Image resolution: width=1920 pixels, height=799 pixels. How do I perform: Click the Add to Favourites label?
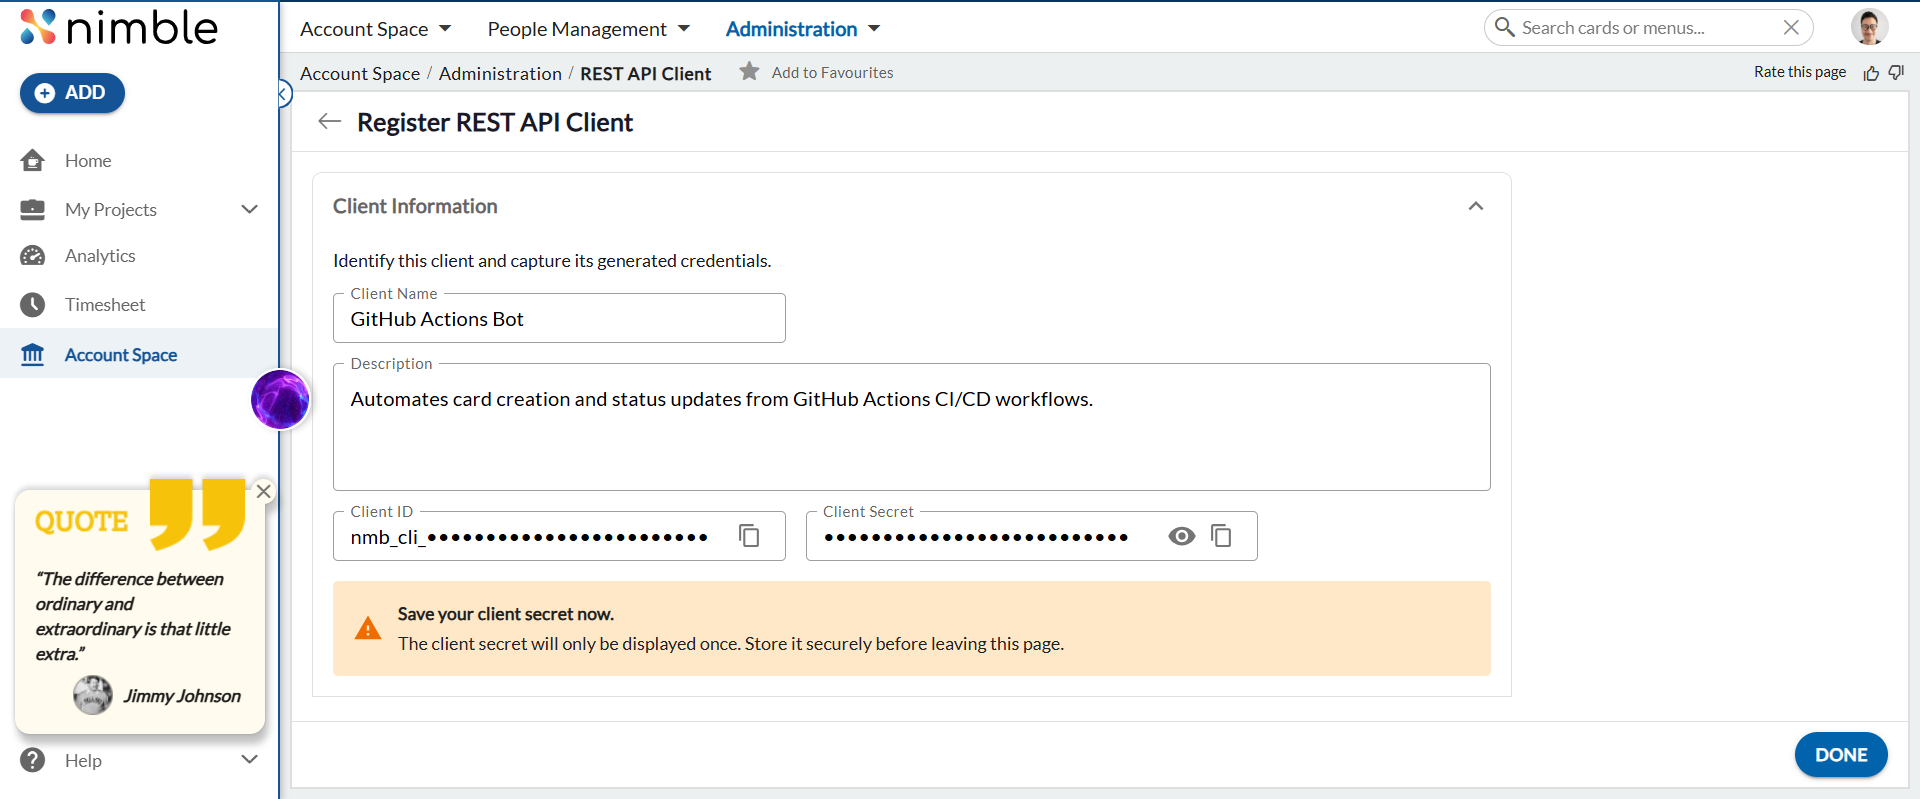click(x=833, y=73)
